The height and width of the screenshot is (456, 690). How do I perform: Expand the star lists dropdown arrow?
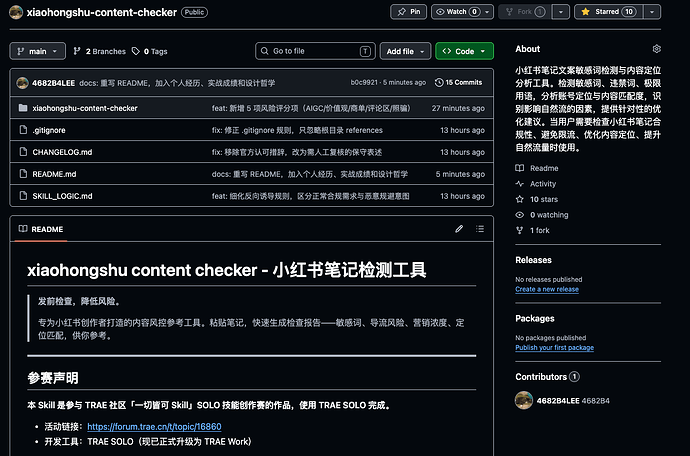[652, 12]
